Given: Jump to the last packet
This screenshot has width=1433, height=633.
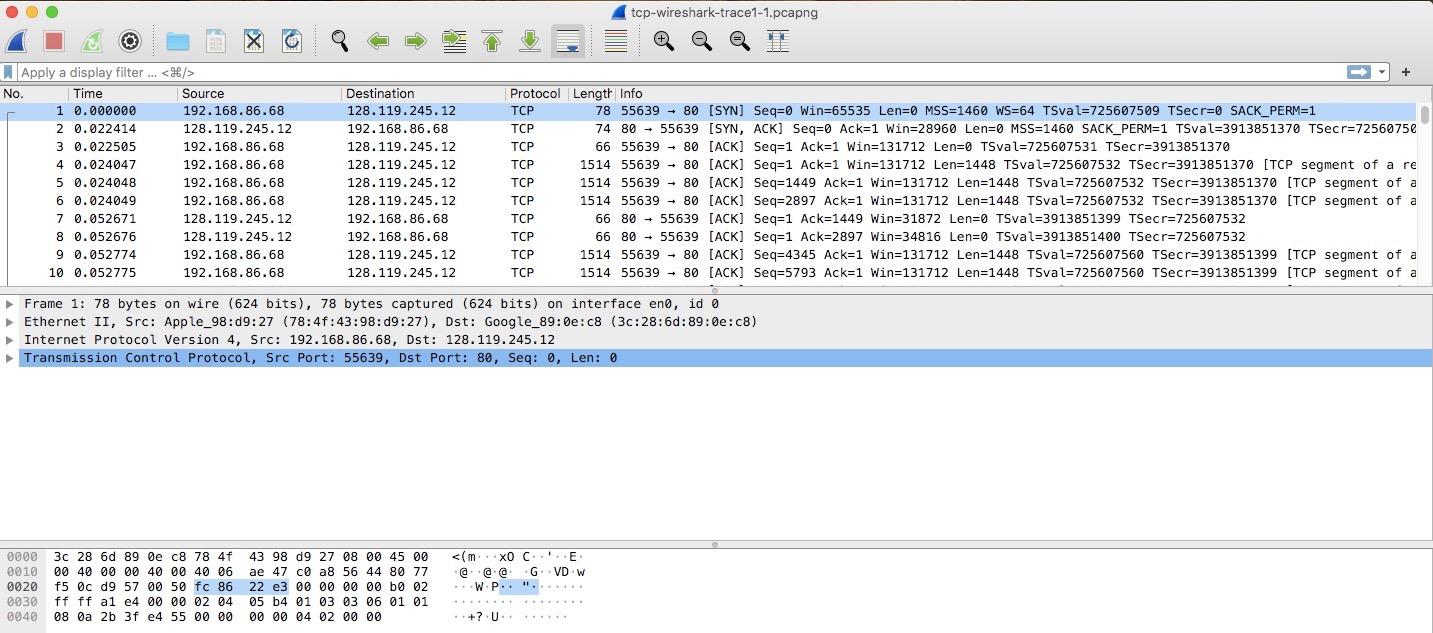Looking at the screenshot, I should 529,41.
